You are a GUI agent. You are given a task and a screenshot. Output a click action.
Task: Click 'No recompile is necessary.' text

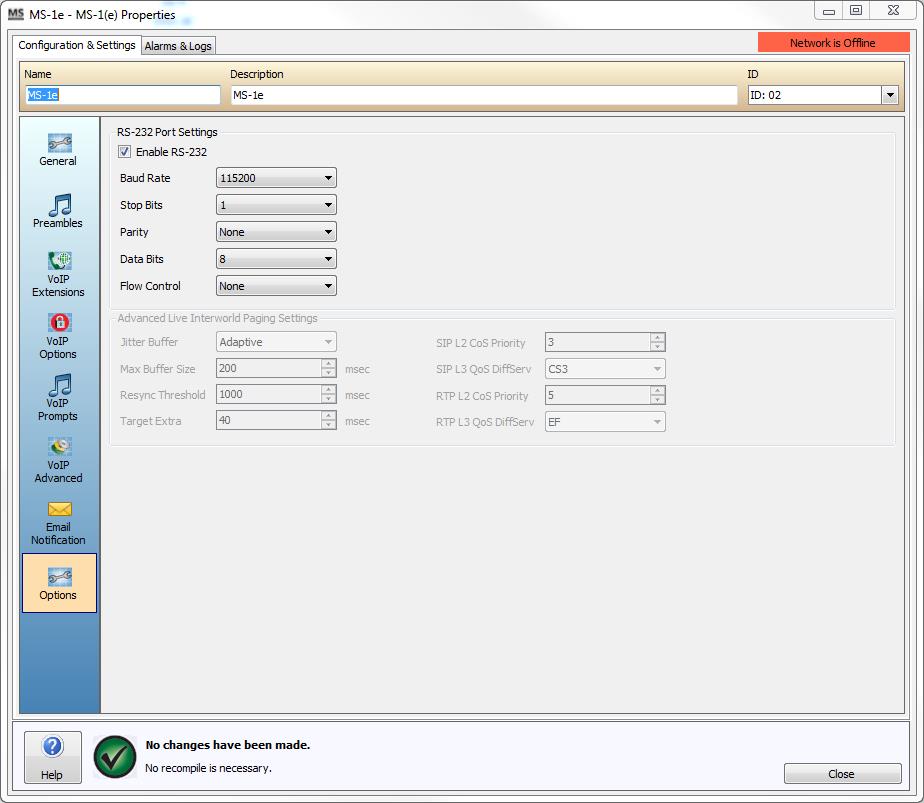[209, 768]
